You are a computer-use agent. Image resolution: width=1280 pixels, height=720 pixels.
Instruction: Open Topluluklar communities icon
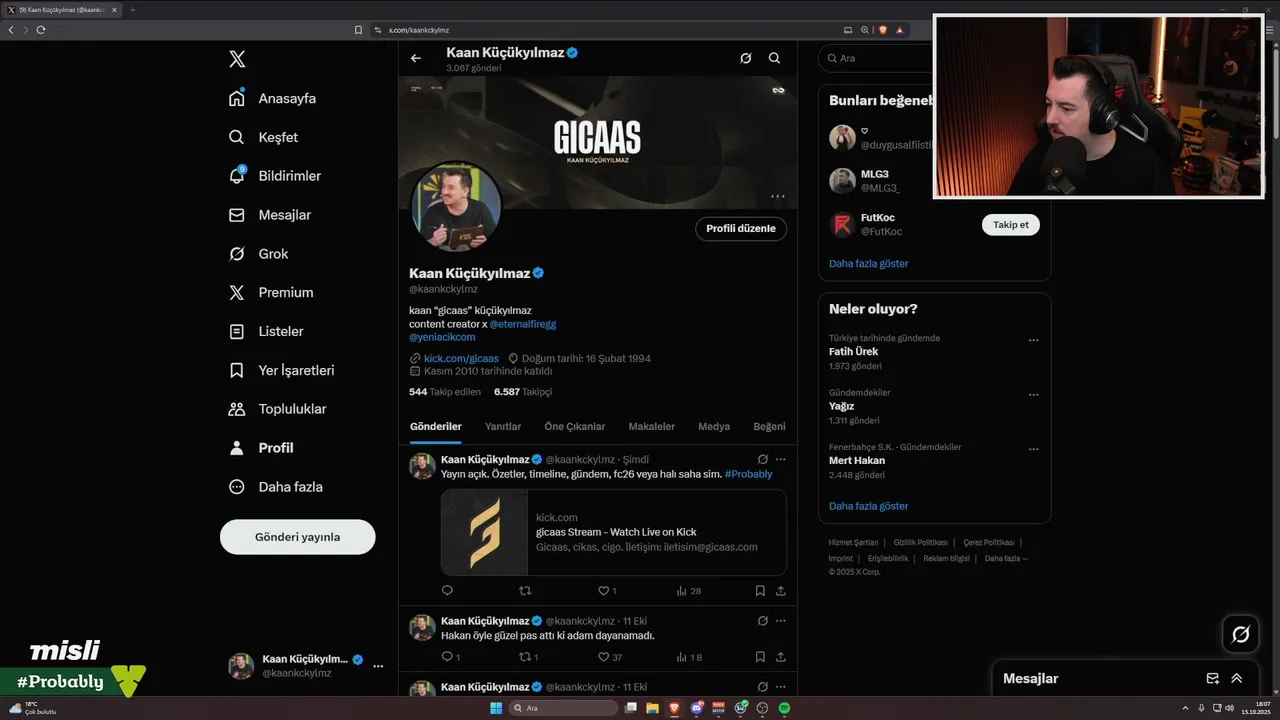pos(237,409)
